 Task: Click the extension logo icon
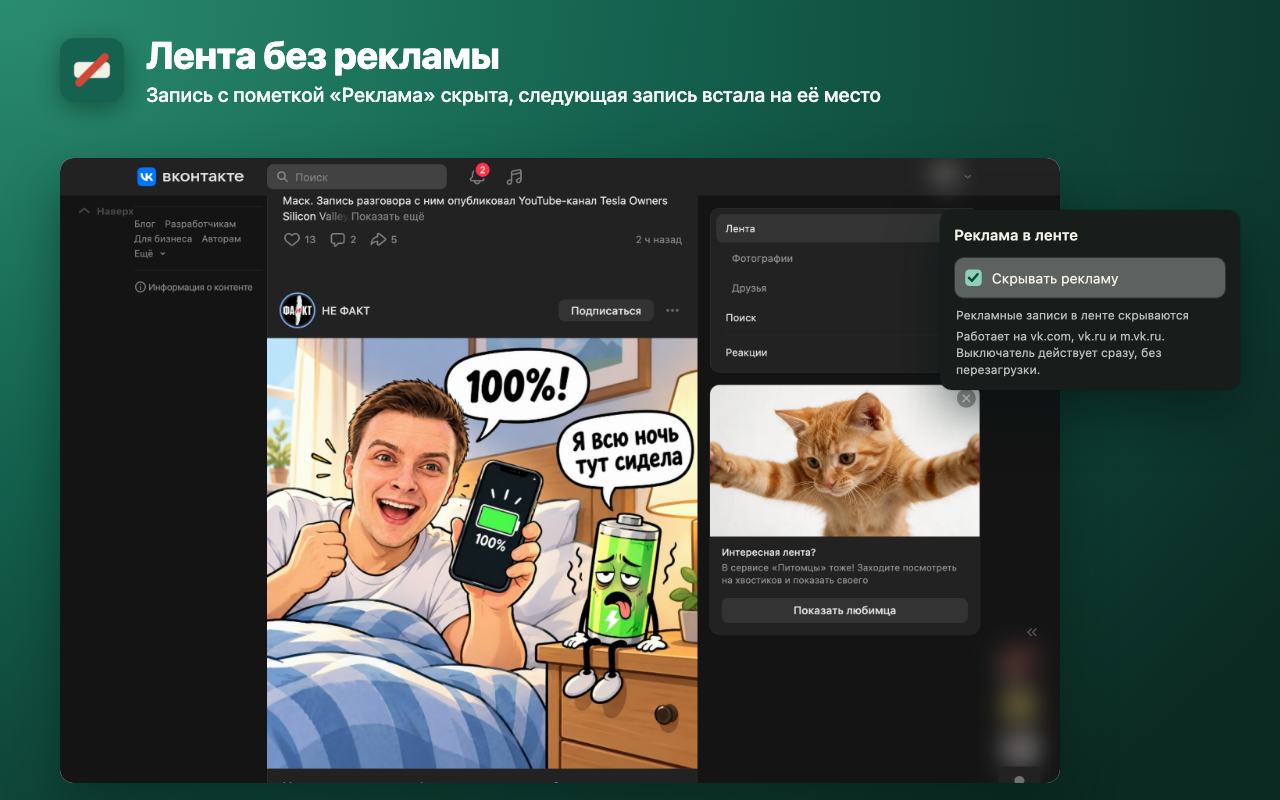tap(92, 69)
